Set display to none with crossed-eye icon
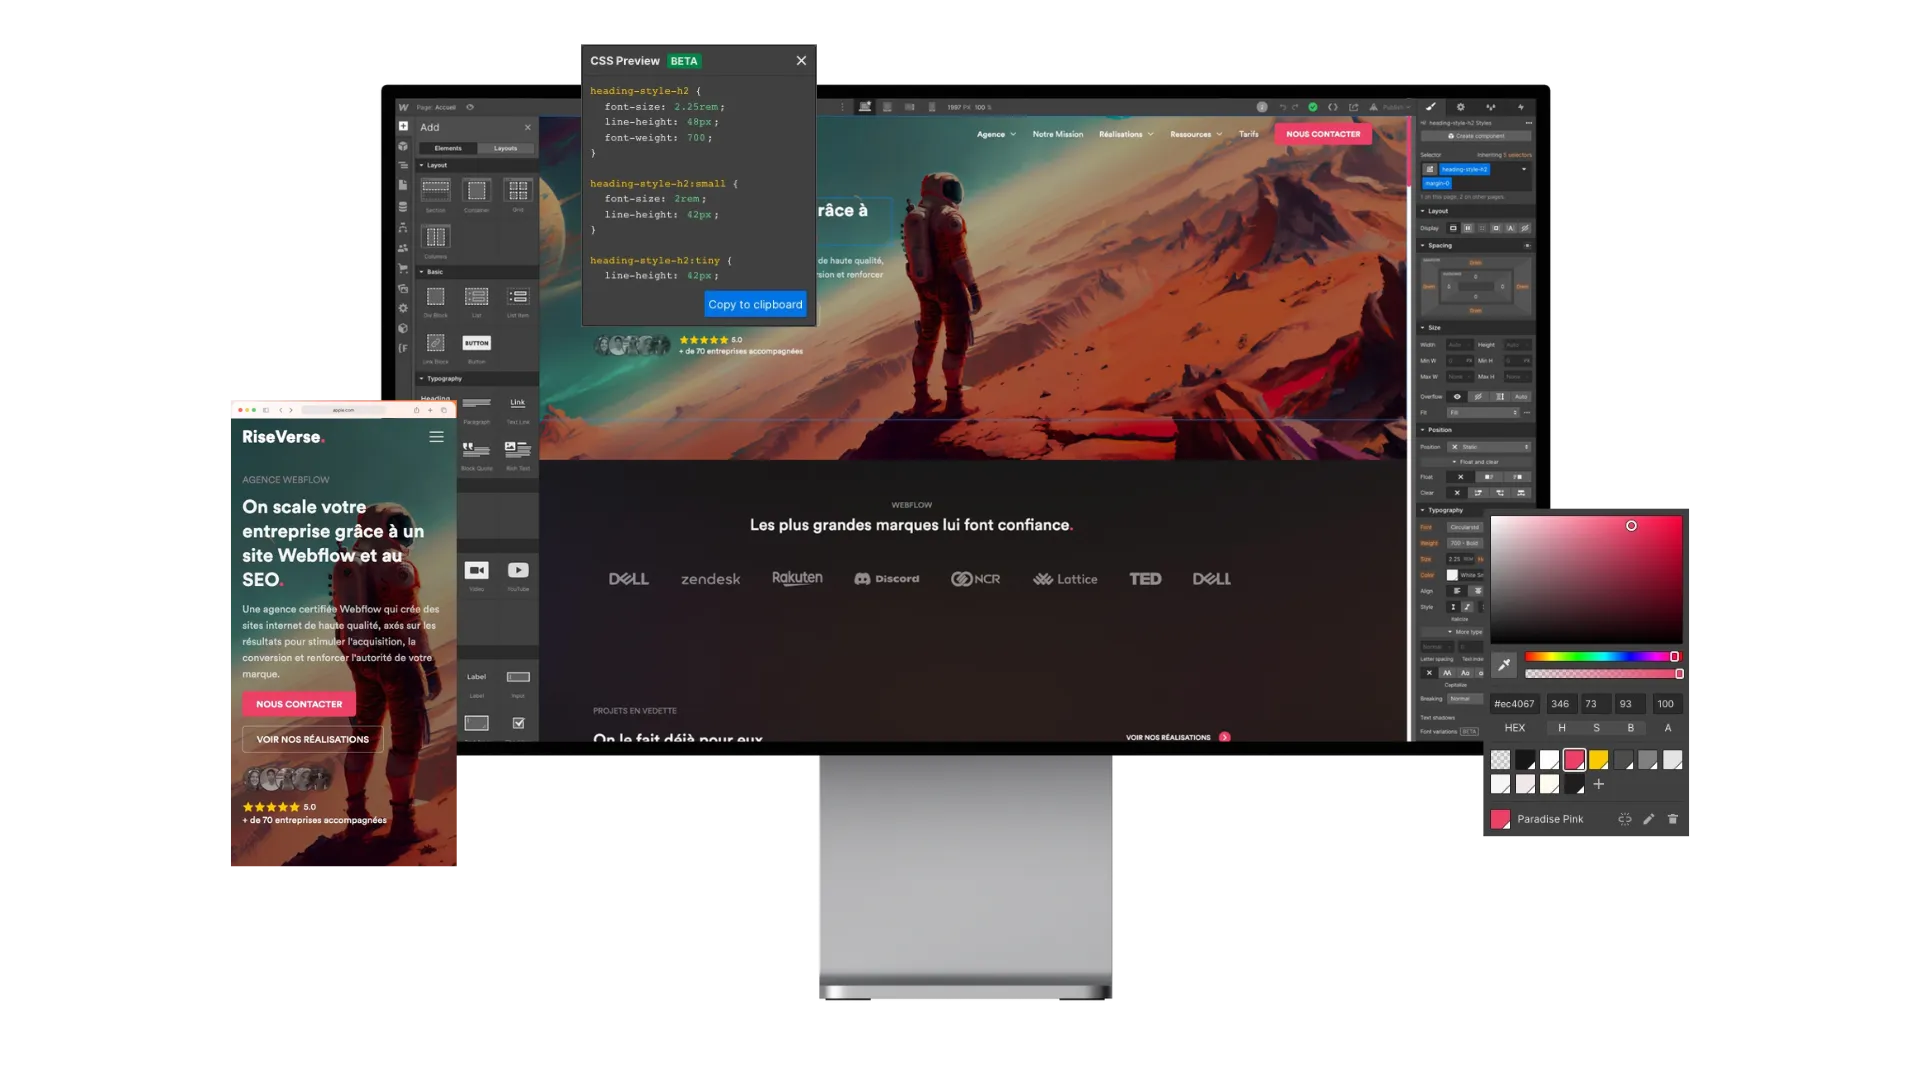The image size is (1920, 1080). click(1525, 228)
